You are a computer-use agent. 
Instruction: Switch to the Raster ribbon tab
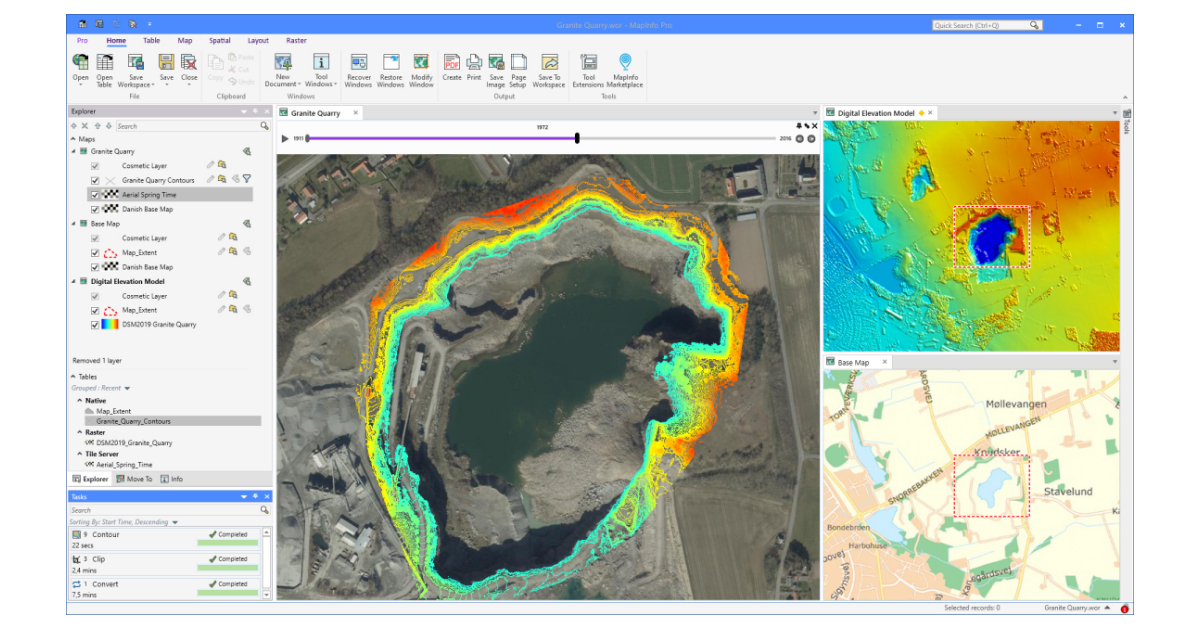click(296, 41)
